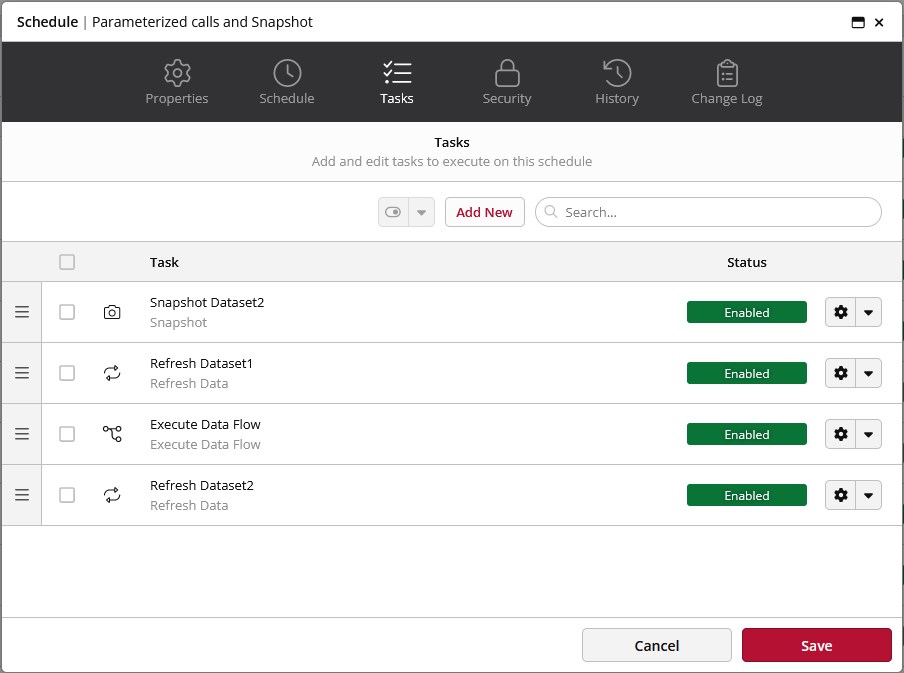Select the Snapshot Dataset2 task name
Screen dimensions: 904x673
[x=207, y=302]
